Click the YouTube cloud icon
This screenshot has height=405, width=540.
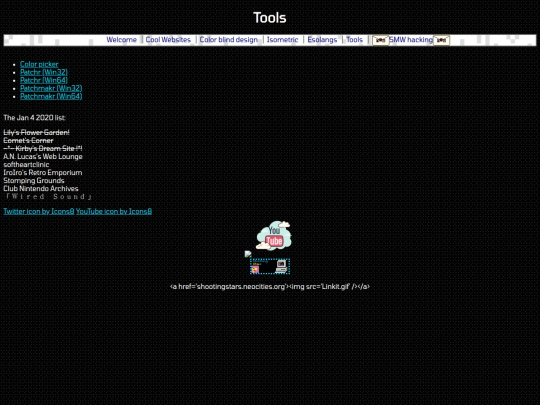pyautogui.click(x=274, y=236)
